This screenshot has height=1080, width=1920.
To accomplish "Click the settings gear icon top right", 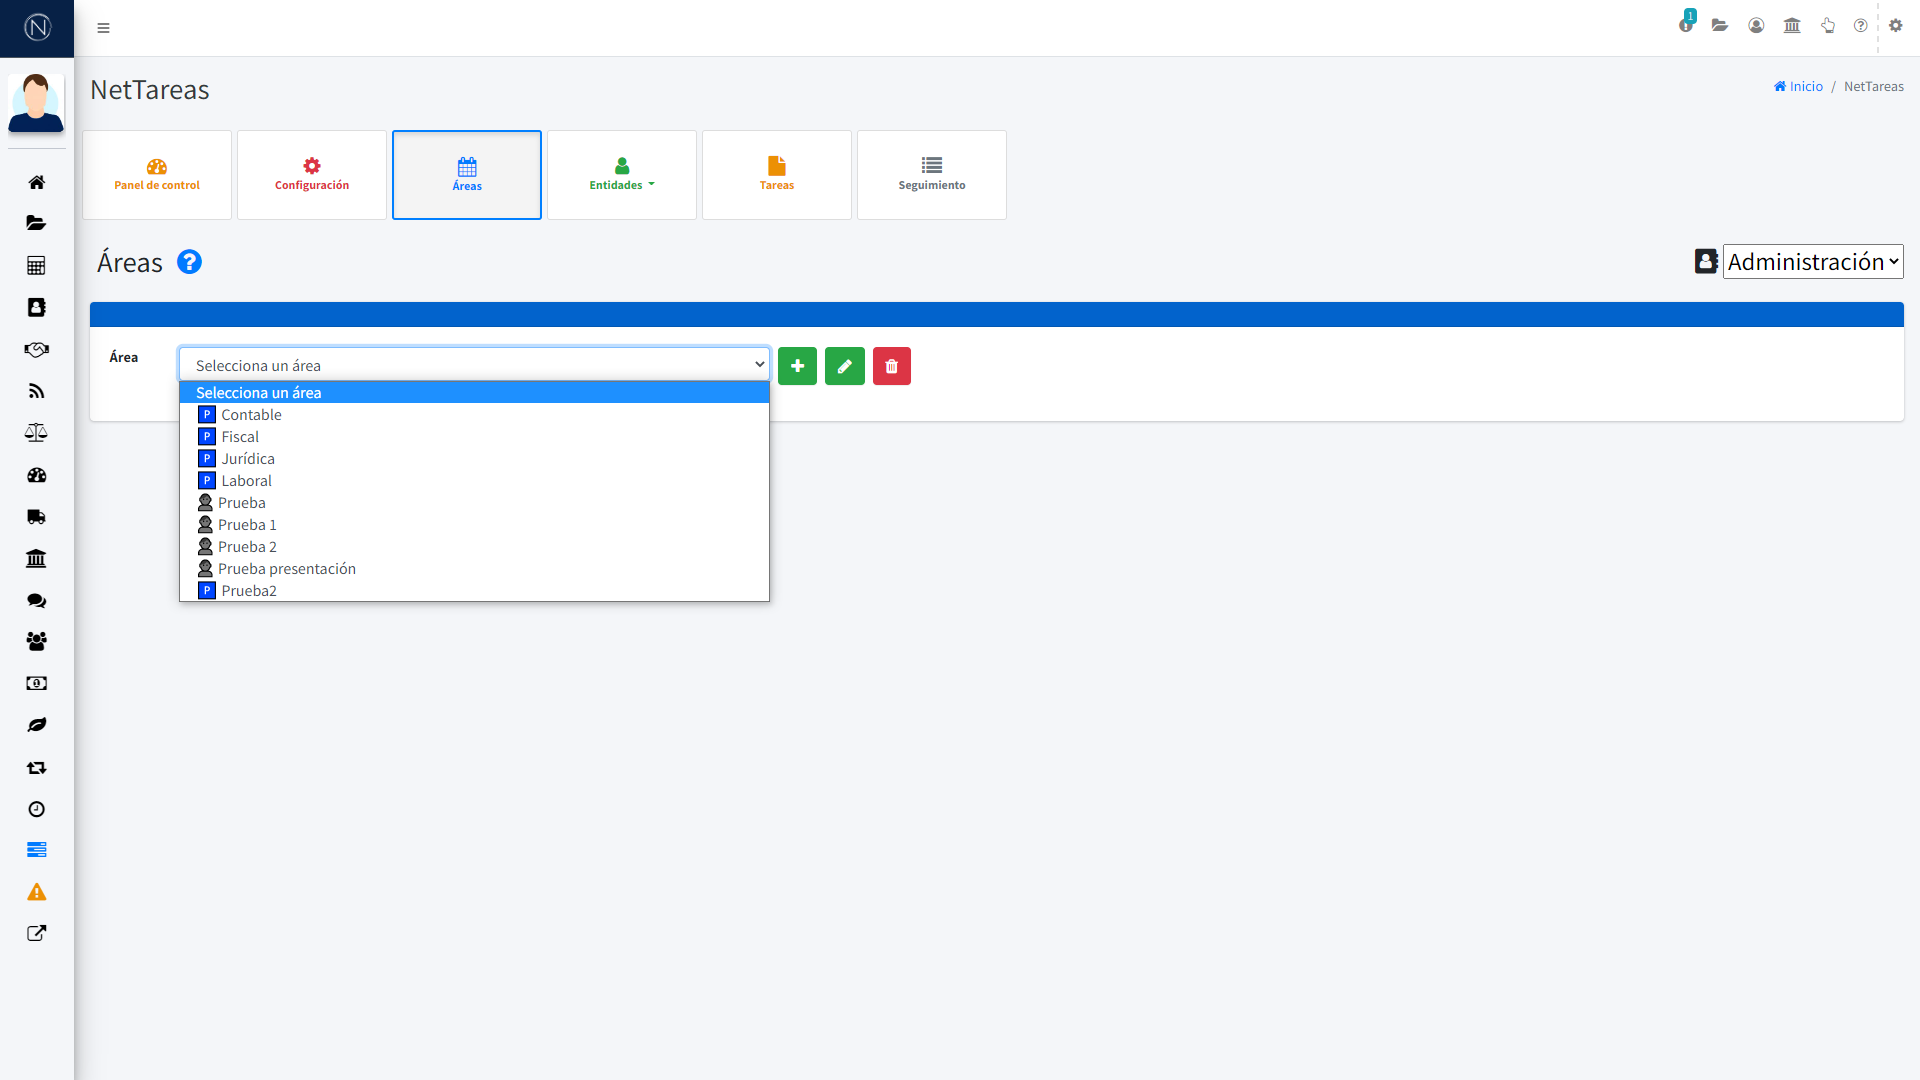I will 1895,26.
